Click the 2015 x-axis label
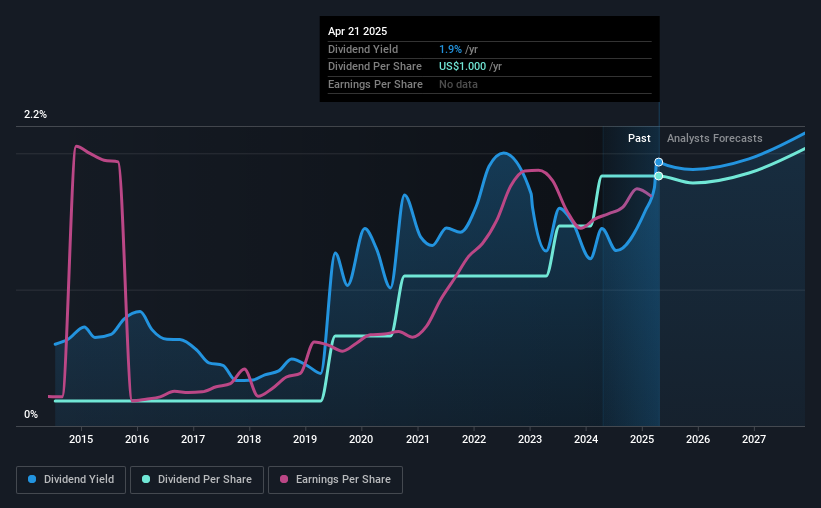 [x=81, y=439]
